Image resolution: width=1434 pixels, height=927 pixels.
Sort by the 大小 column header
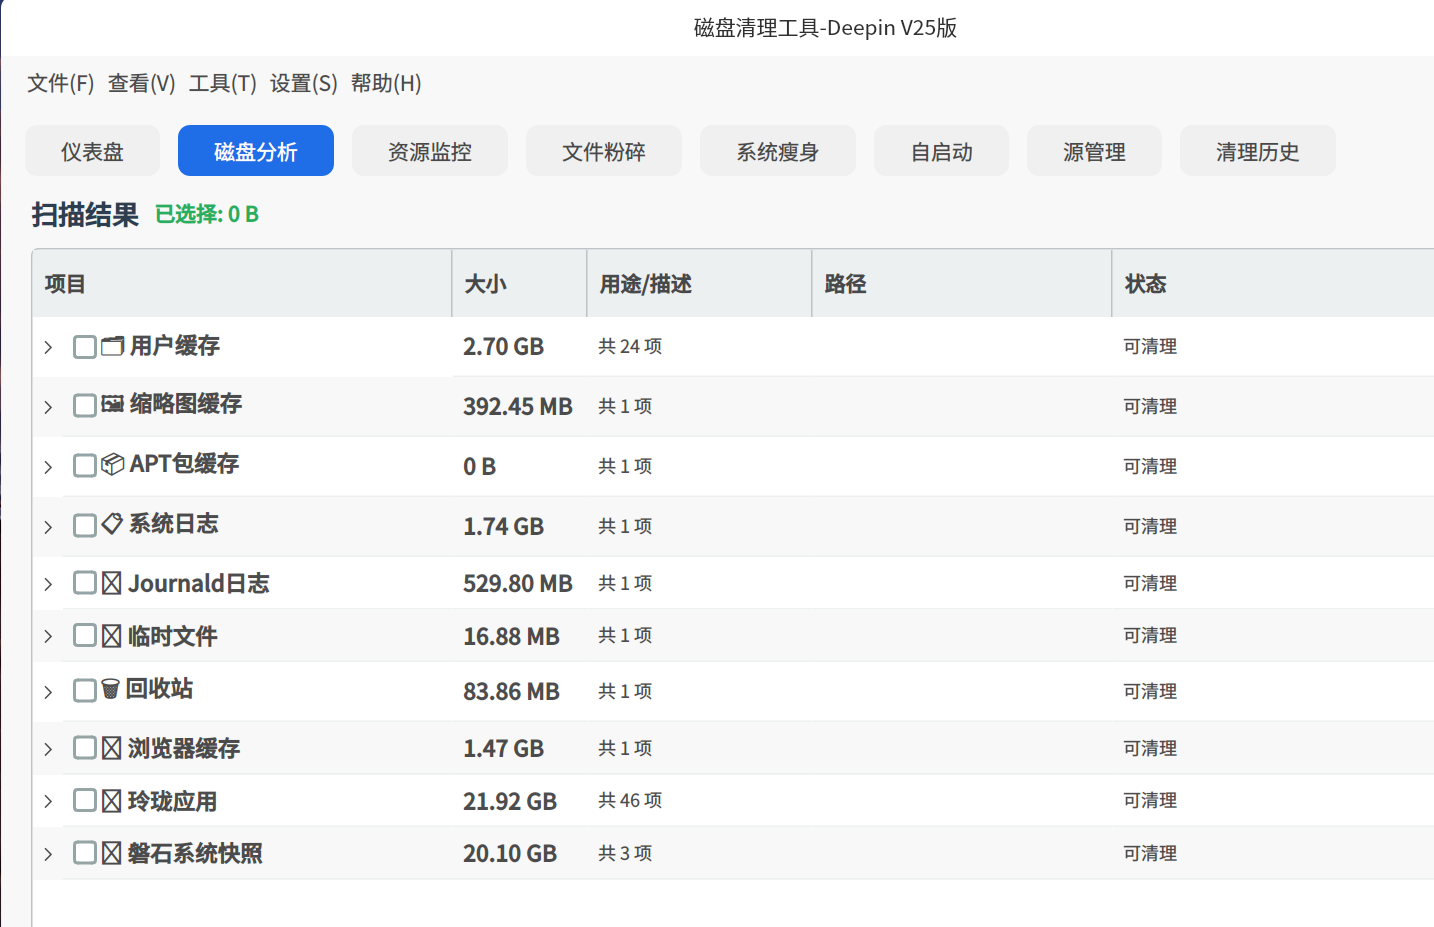point(519,284)
